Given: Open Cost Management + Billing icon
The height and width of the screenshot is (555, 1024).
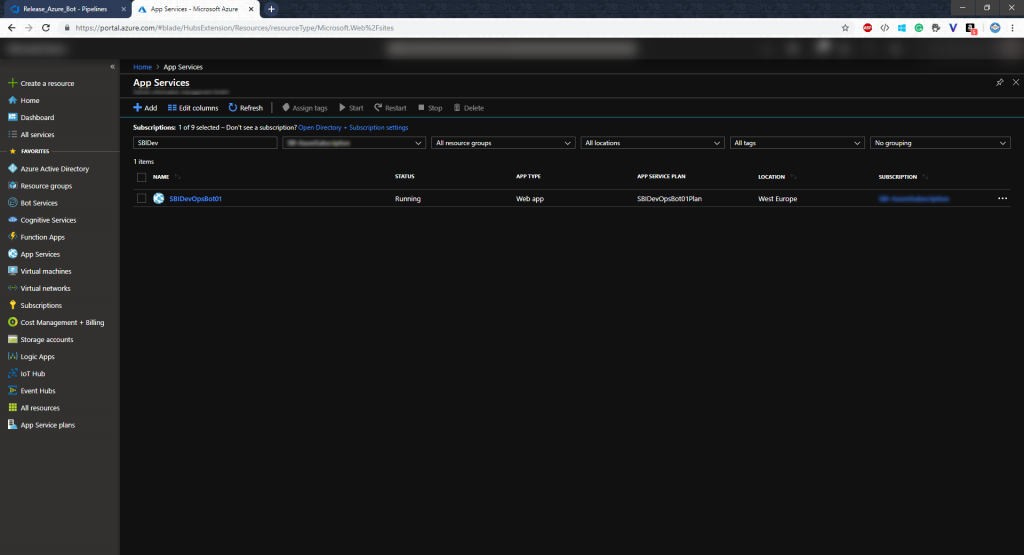Looking at the screenshot, I should point(12,322).
